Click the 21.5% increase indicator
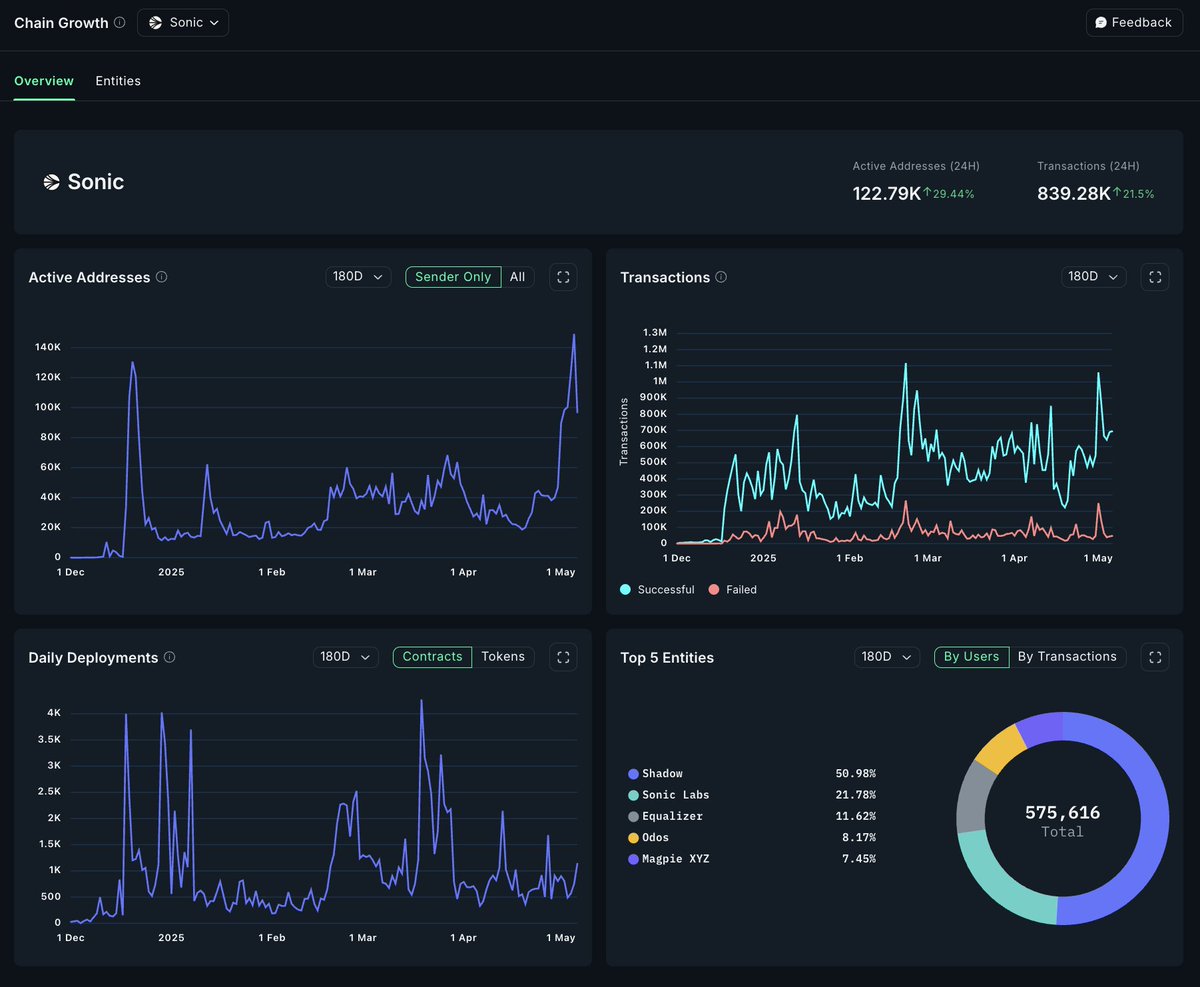 1133,194
